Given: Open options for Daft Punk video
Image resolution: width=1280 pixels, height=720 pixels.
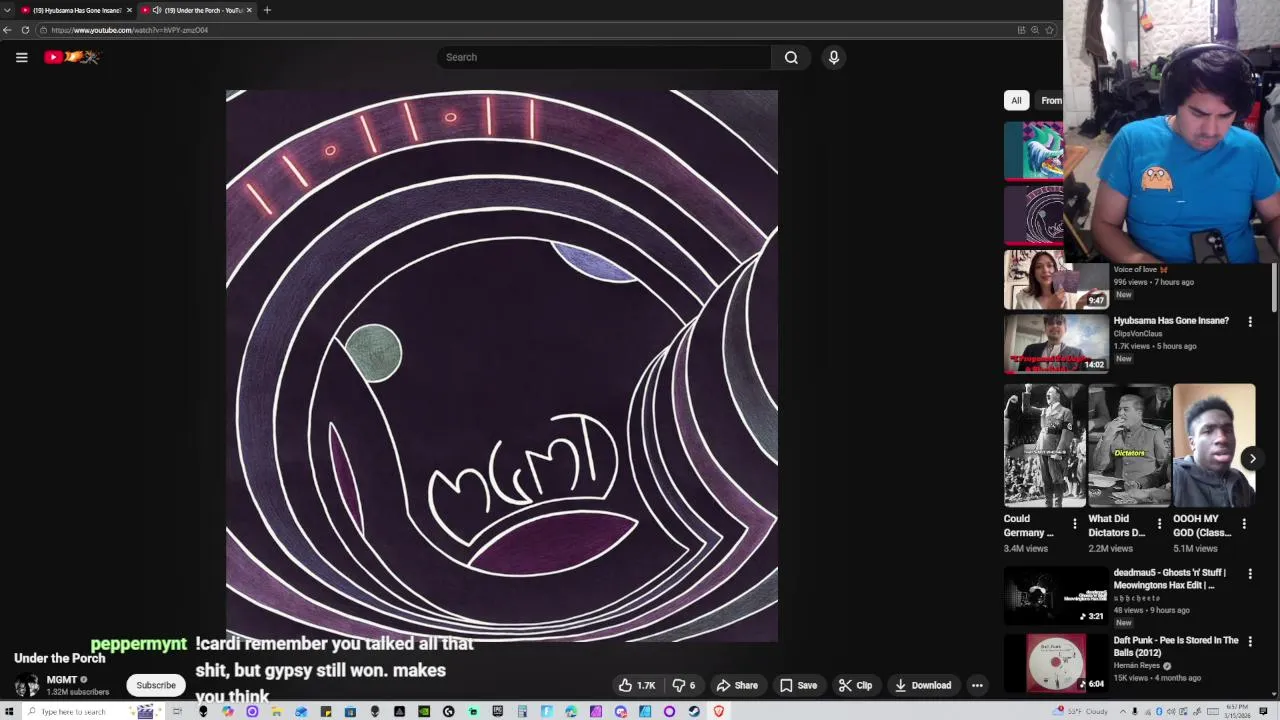Looking at the screenshot, I should [1249, 642].
